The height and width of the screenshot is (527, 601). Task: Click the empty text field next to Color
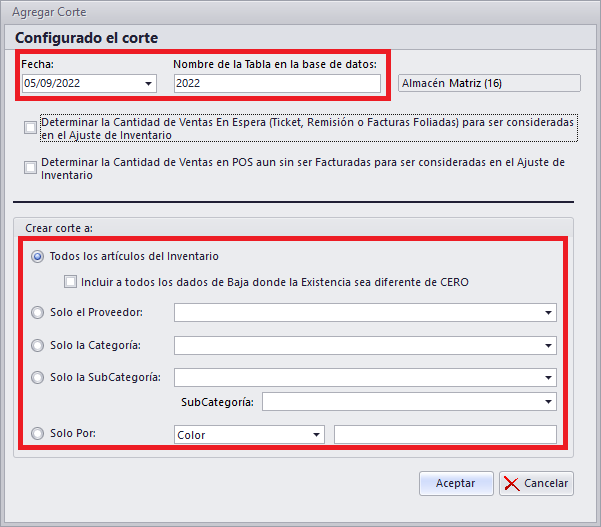[x=445, y=434]
